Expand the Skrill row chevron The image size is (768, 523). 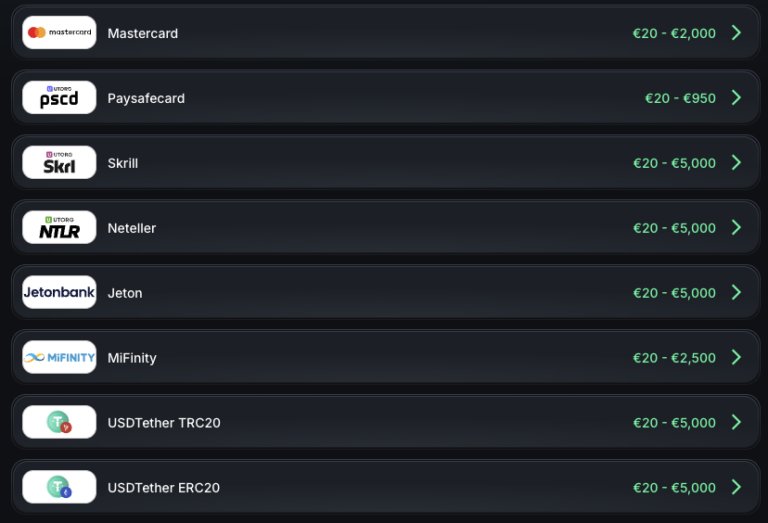(x=736, y=163)
